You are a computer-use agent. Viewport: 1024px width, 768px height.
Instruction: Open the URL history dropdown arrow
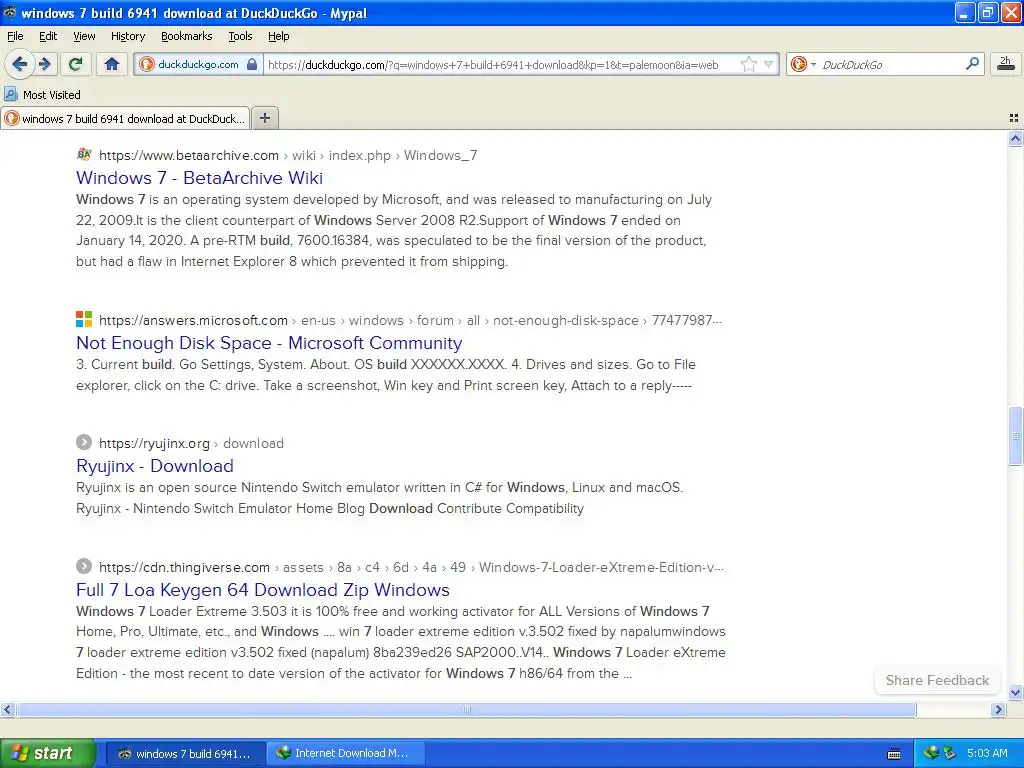click(769, 64)
